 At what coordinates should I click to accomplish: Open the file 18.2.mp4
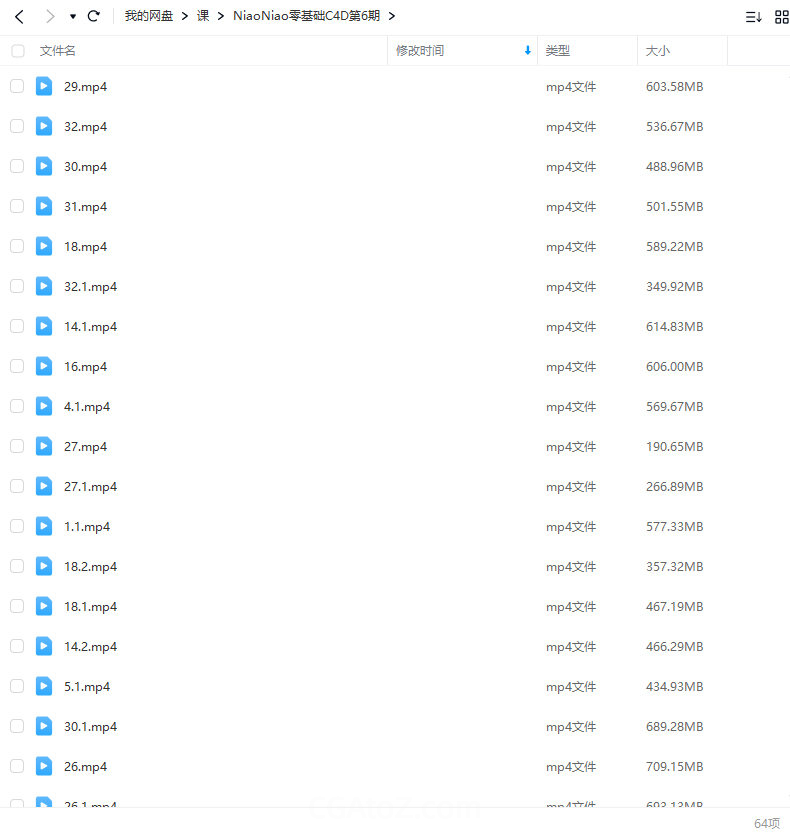[90, 566]
